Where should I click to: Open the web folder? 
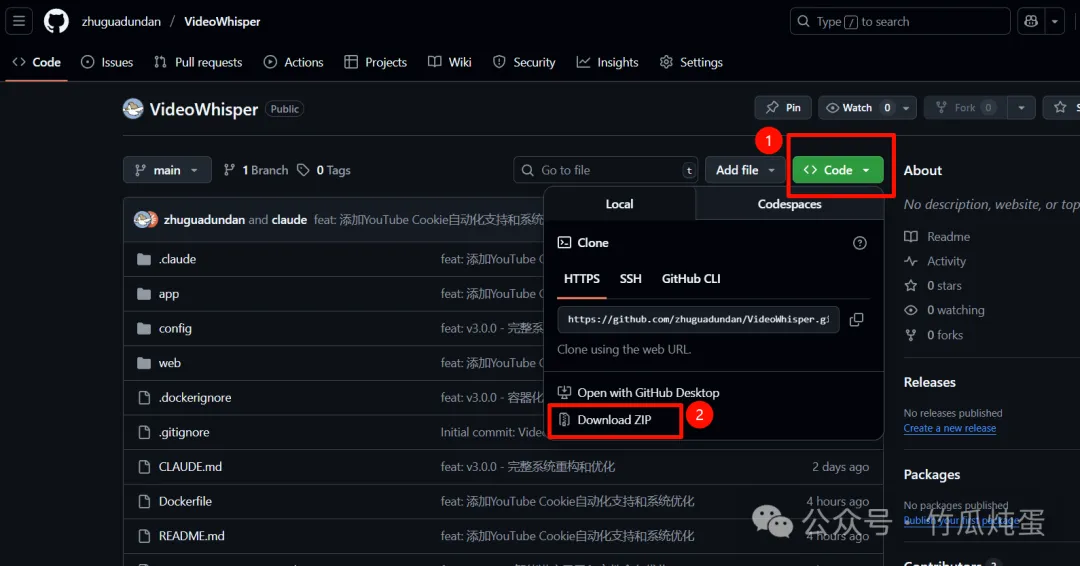tap(169, 363)
